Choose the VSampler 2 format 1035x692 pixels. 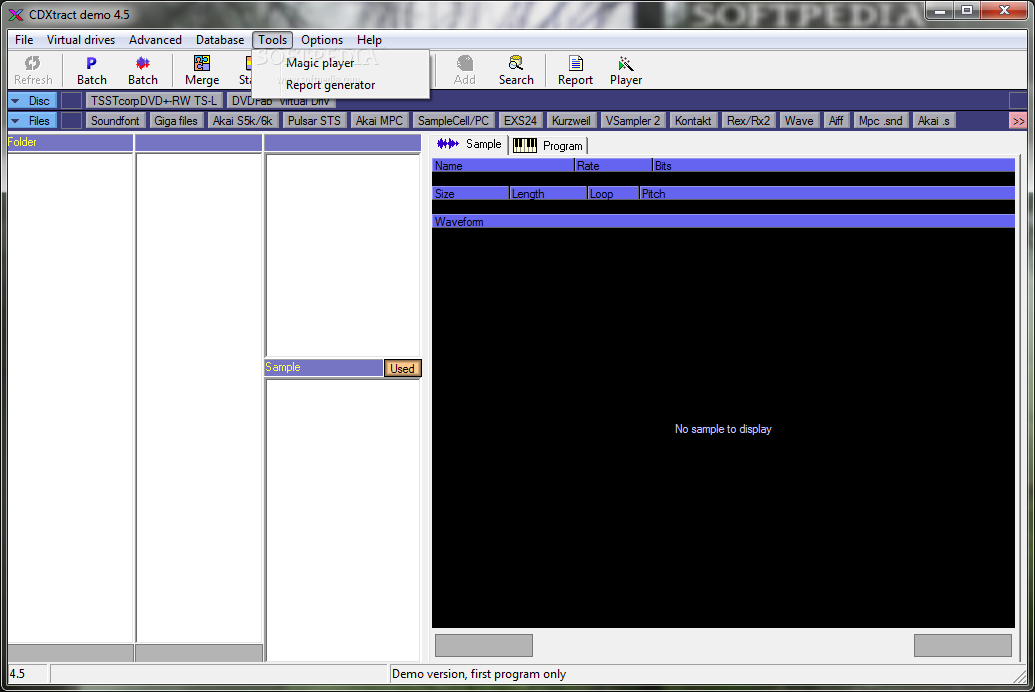click(x=633, y=121)
